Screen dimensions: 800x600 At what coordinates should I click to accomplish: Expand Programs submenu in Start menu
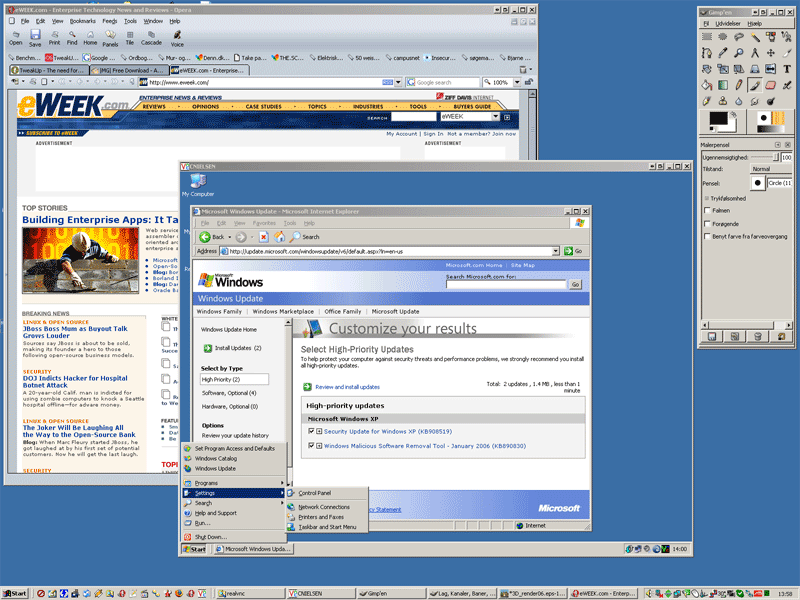coord(234,483)
